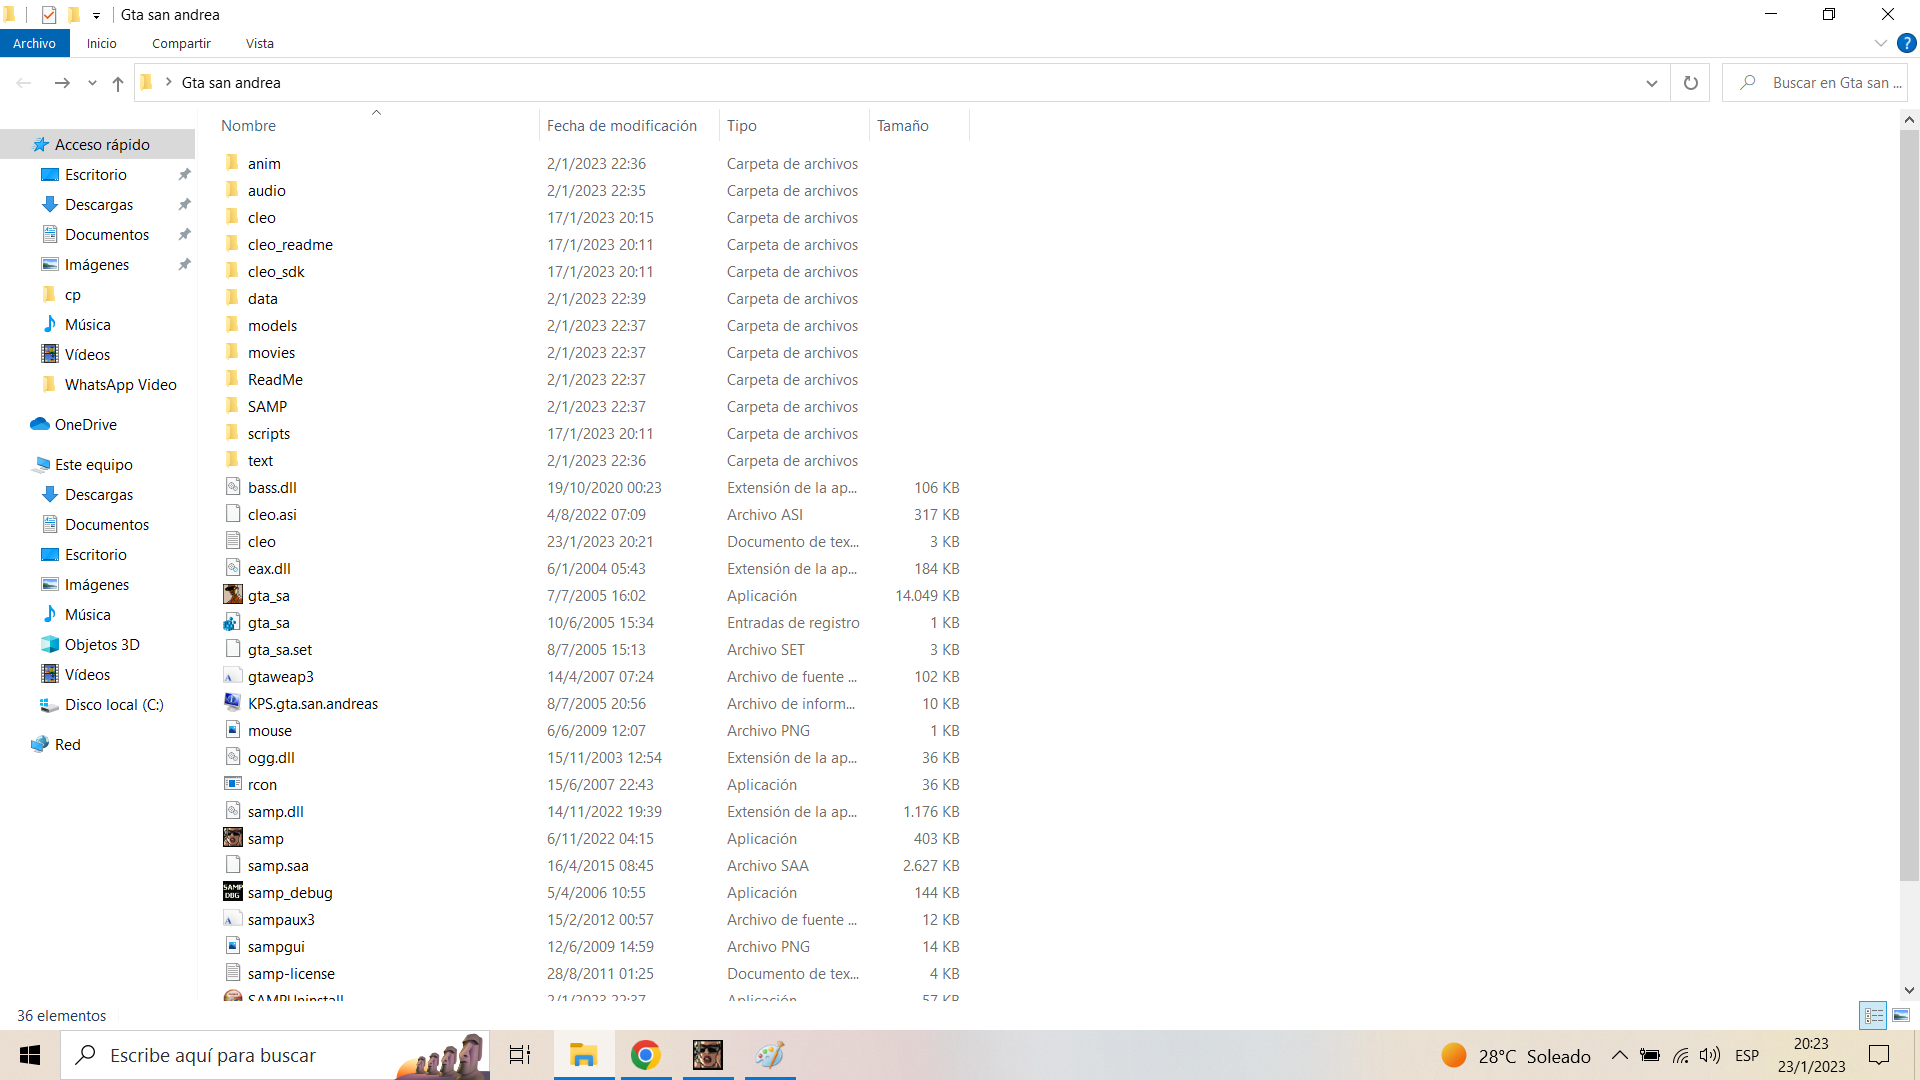The width and height of the screenshot is (1920, 1080).
Task: Switch to large thumbnails view icon
Action: 1901,1015
